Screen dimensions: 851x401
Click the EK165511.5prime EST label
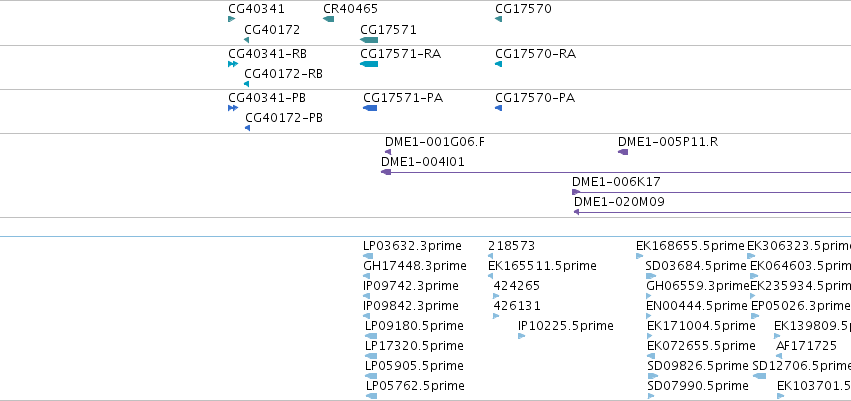pyautogui.click(x=542, y=266)
